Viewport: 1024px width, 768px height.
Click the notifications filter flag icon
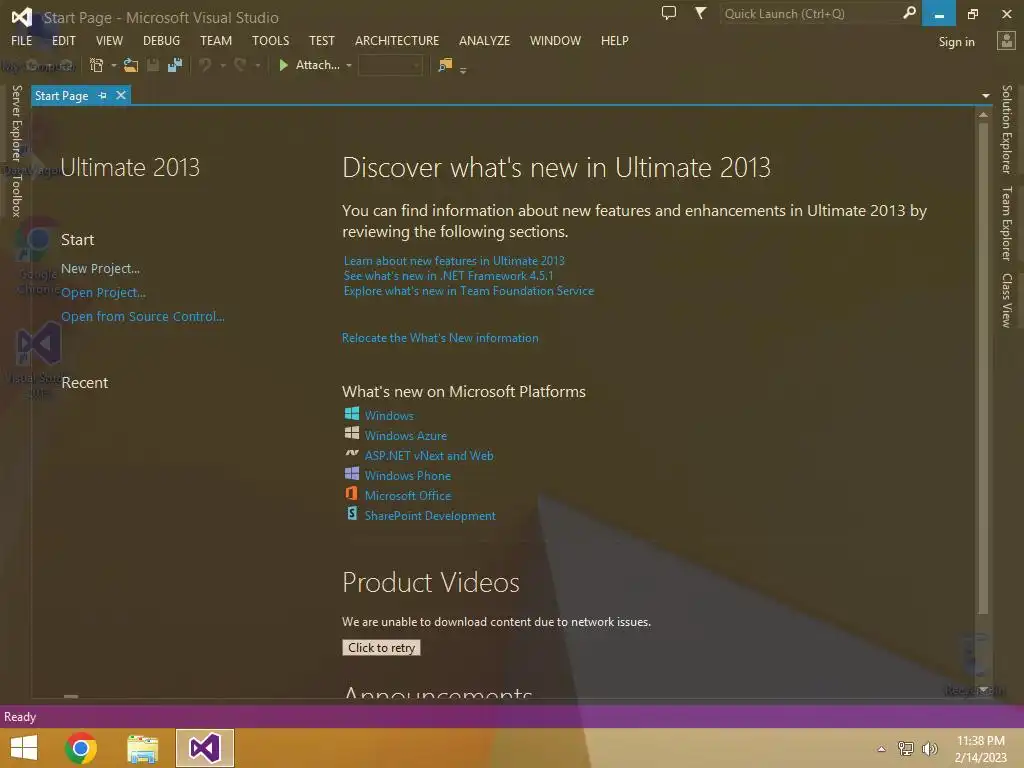point(700,13)
